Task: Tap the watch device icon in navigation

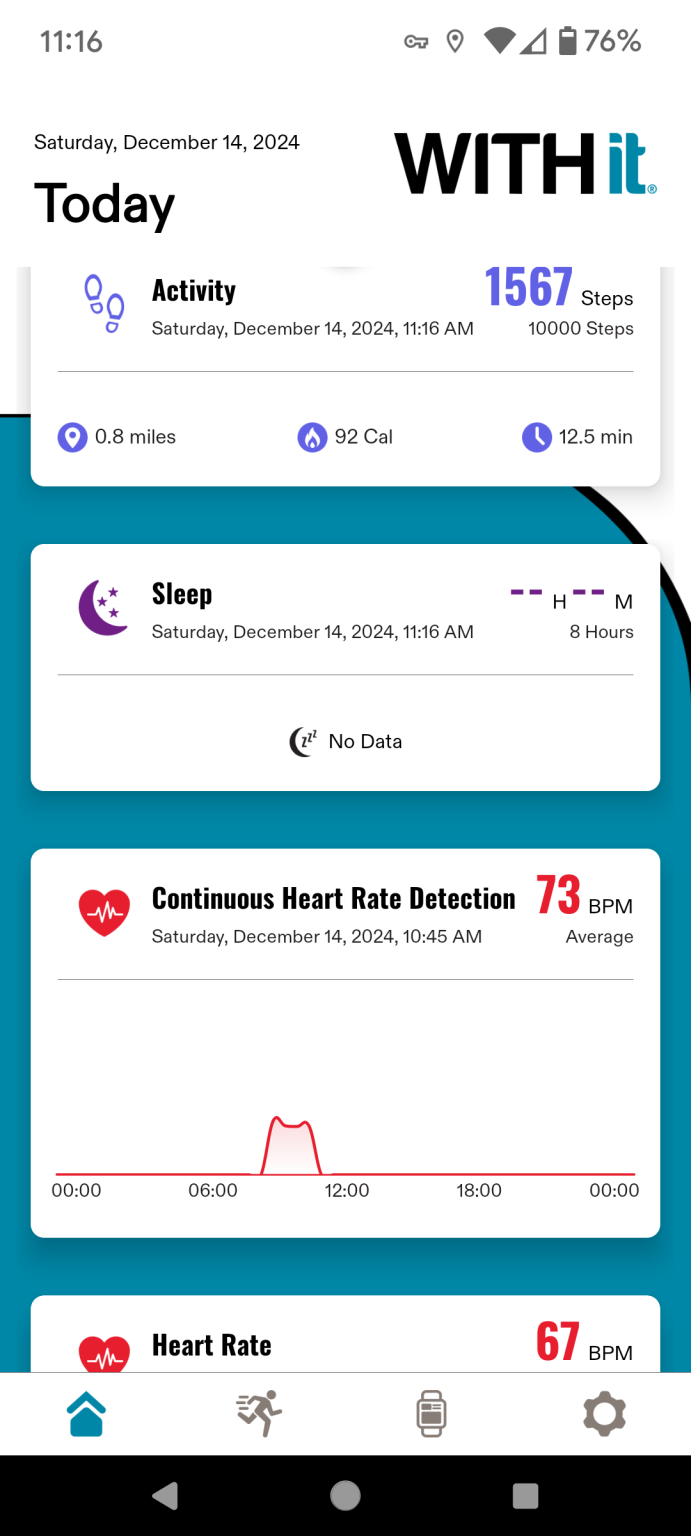Action: pyautogui.click(x=431, y=1413)
